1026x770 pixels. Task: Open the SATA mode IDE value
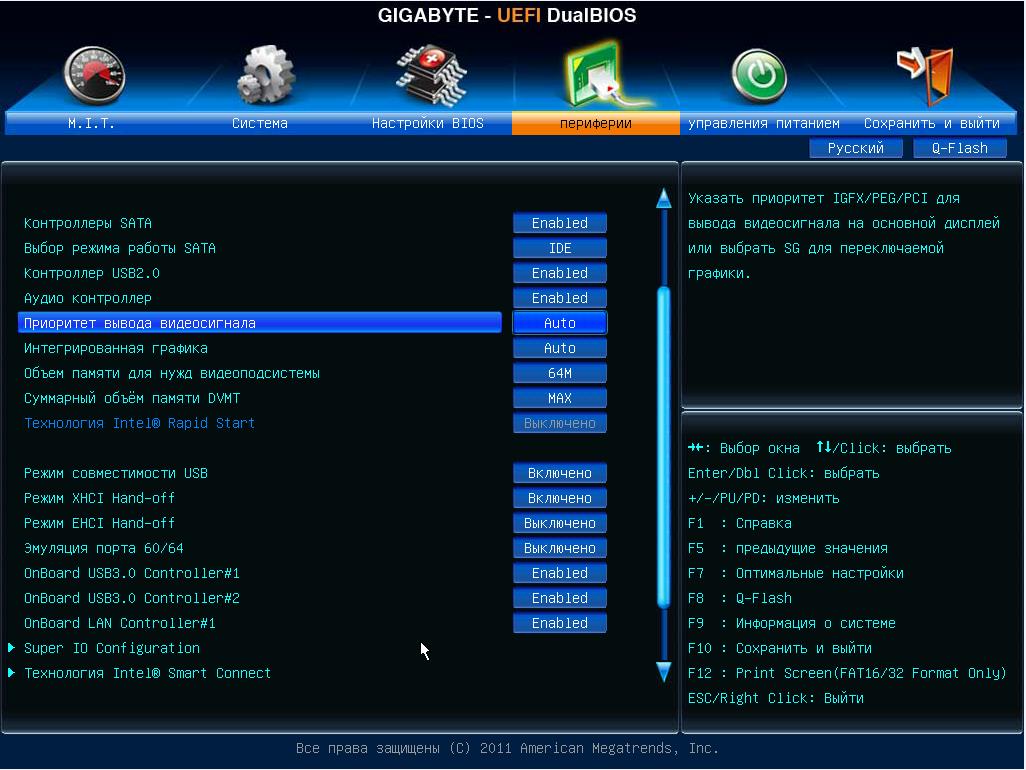point(559,248)
